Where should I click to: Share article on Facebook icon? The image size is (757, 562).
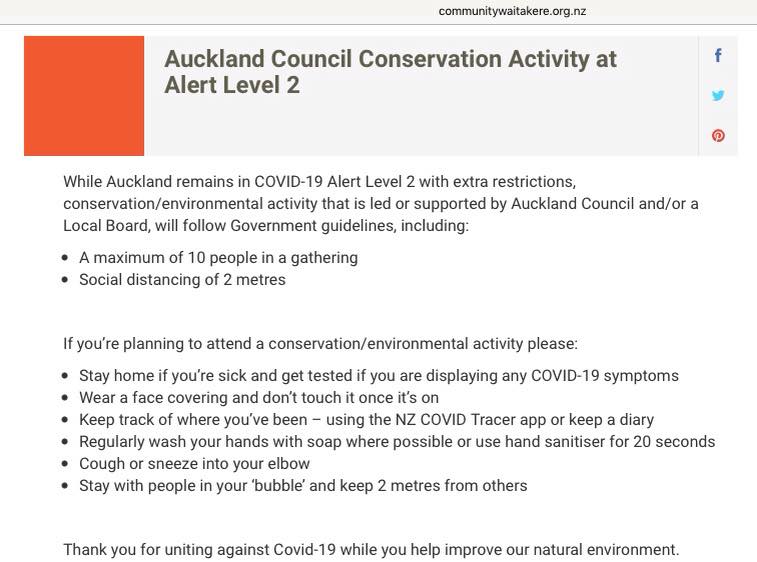pyautogui.click(x=718, y=56)
